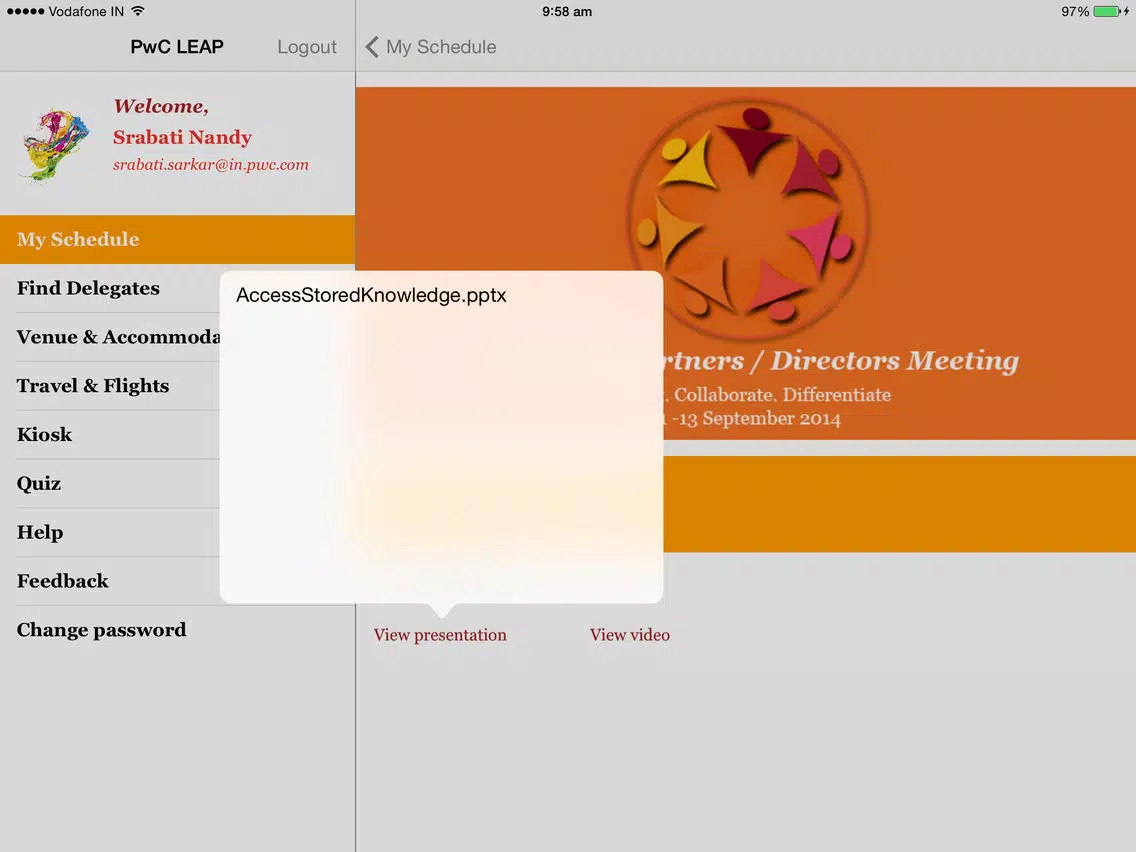The image size is (1136, 852).
Task: Open the Help menu item
Action: tap(110, 532)
